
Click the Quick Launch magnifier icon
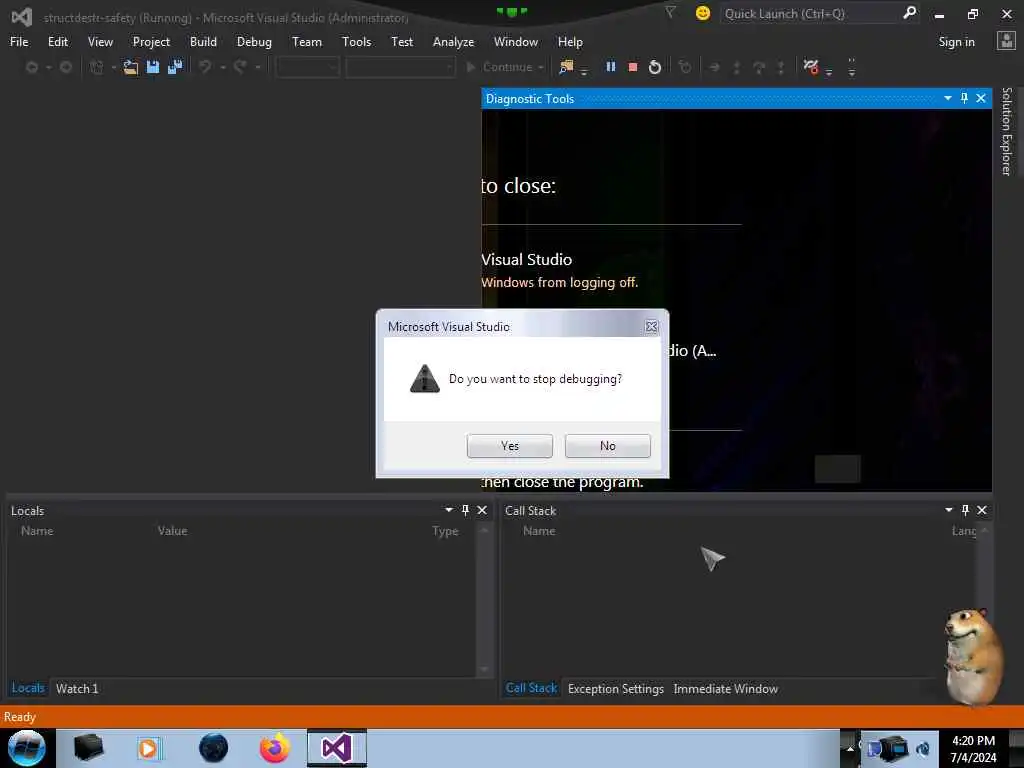(909, 13)
